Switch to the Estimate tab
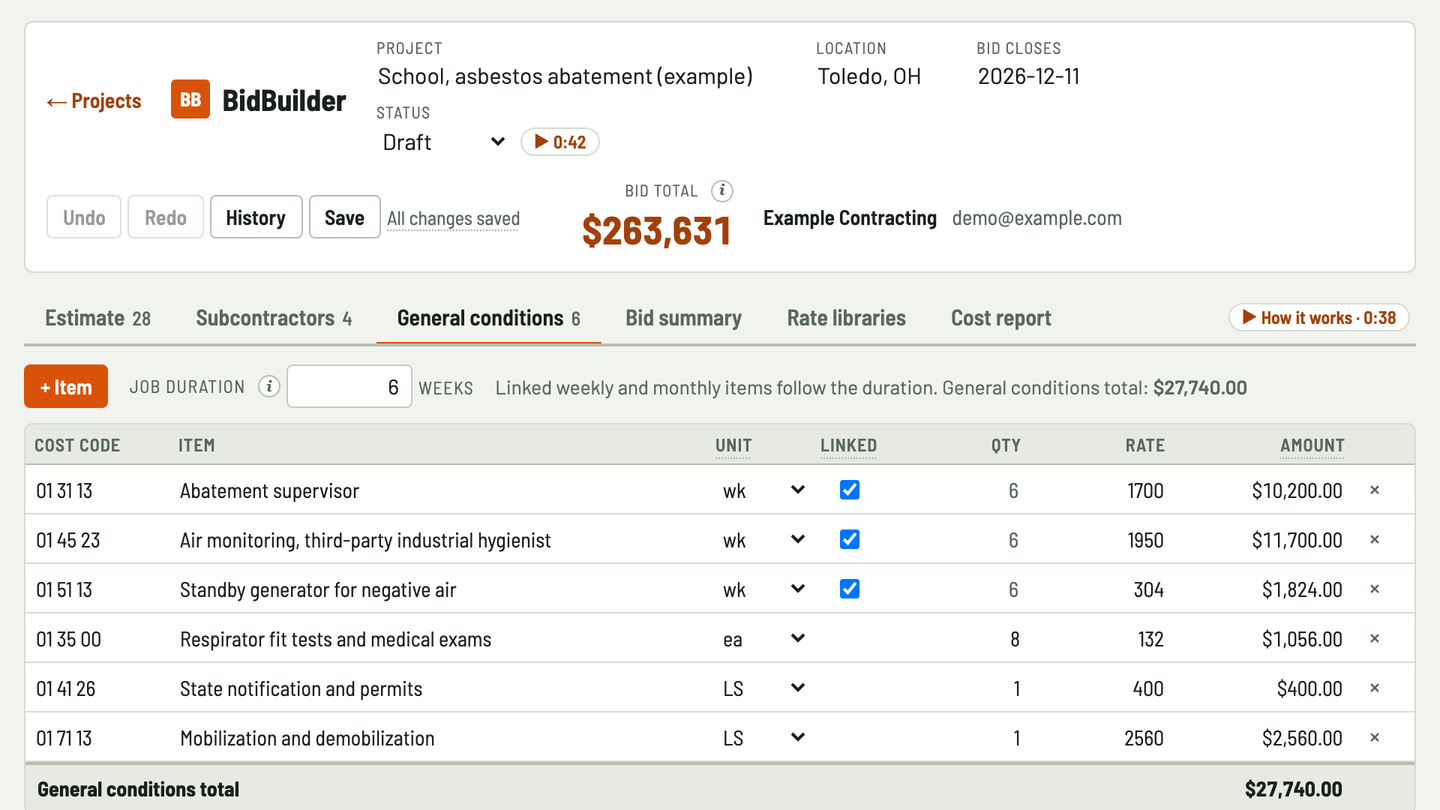The width and height of the screenshot is (1440, 810). point(98,318)
